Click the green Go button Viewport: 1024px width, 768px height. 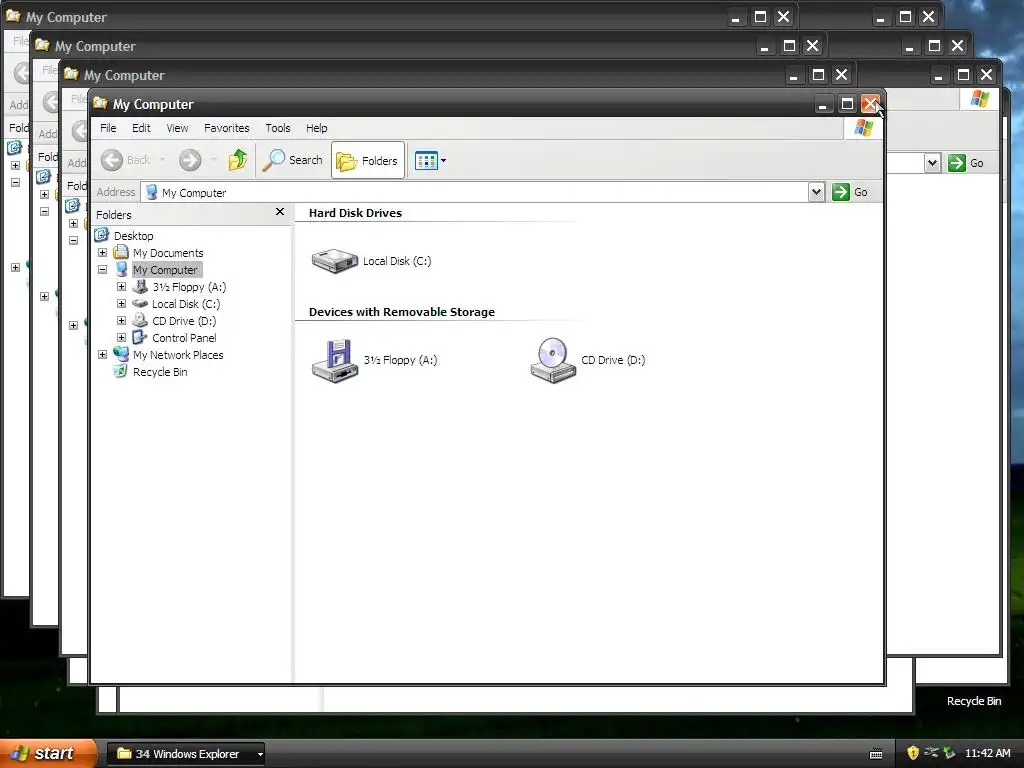tap(850, 192)
